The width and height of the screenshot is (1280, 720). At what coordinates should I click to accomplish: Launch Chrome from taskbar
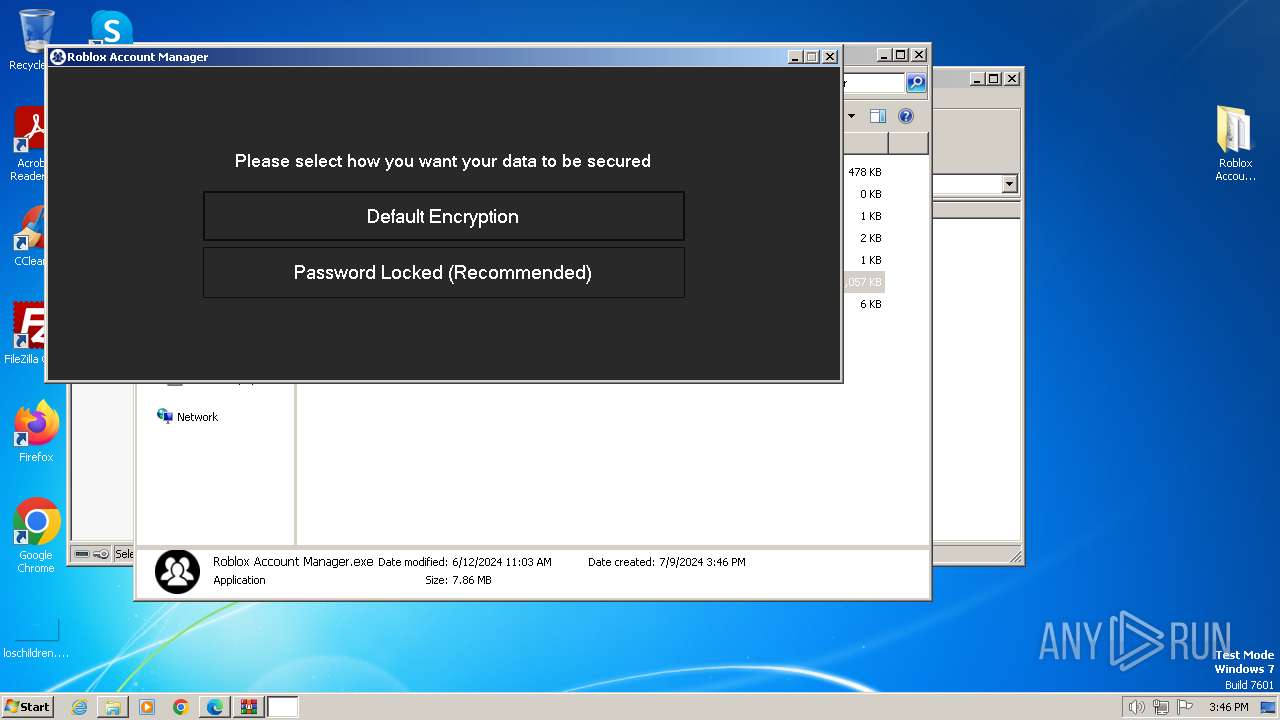[181, 707]
